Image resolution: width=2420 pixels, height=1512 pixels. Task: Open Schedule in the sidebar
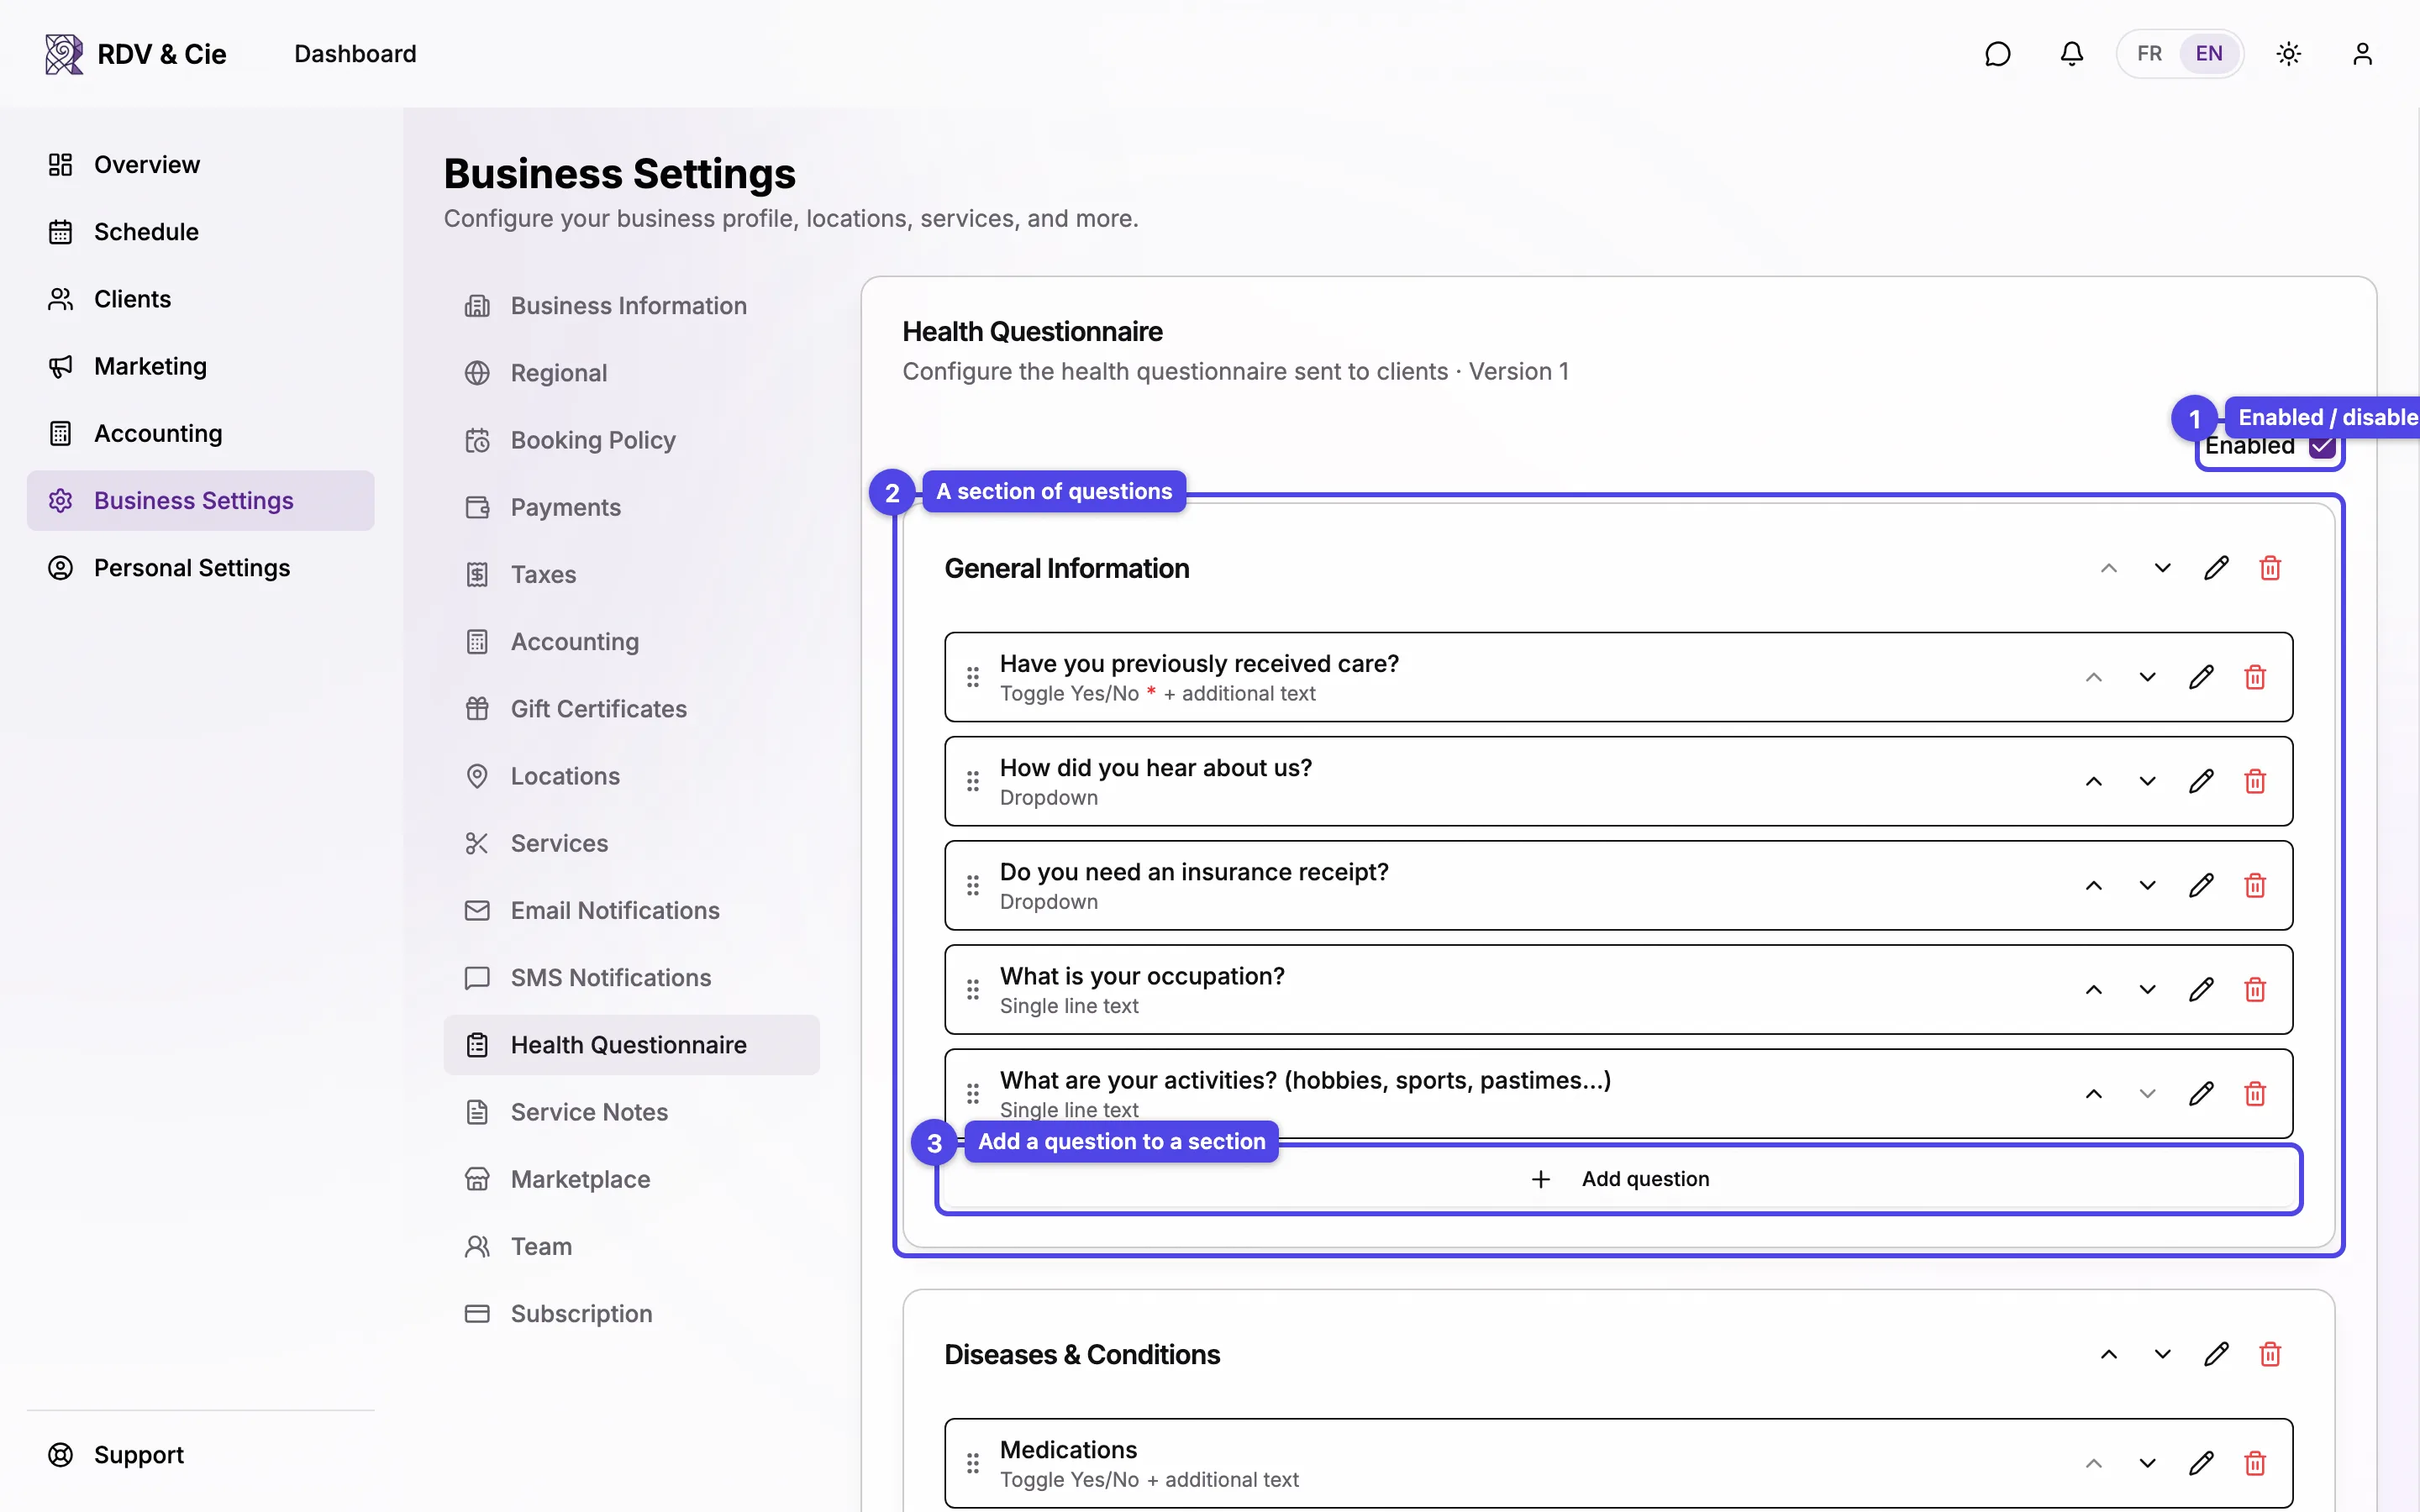(x=200, y=231)
